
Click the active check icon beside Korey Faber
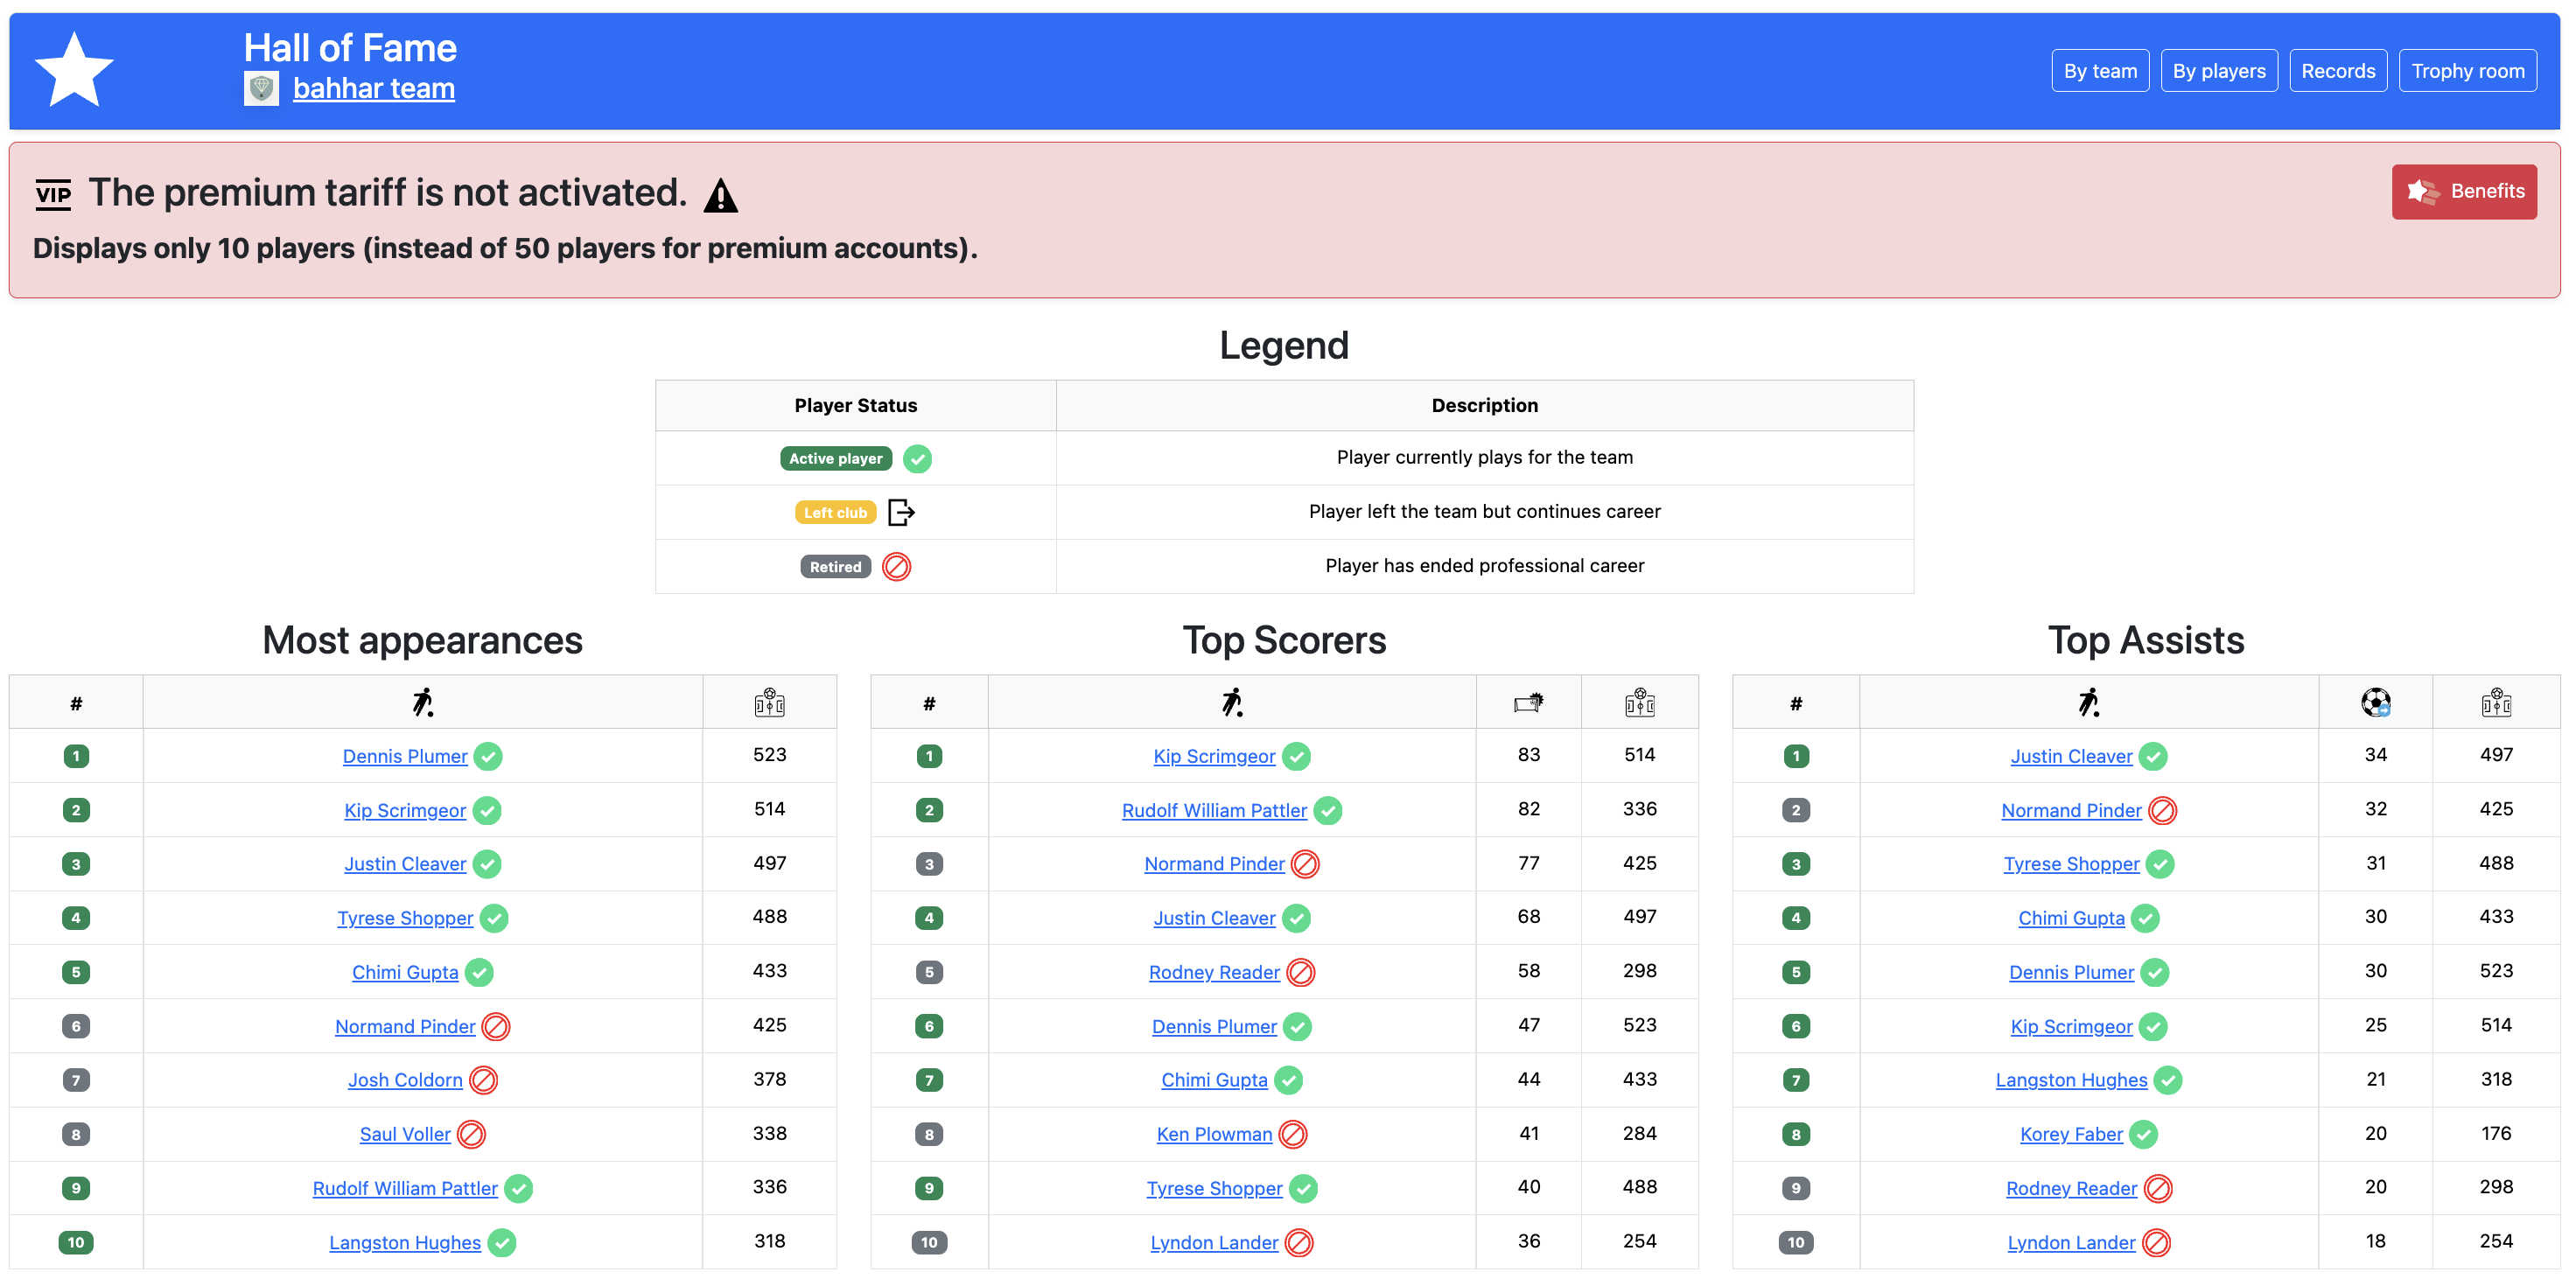pos(2143,1134)
